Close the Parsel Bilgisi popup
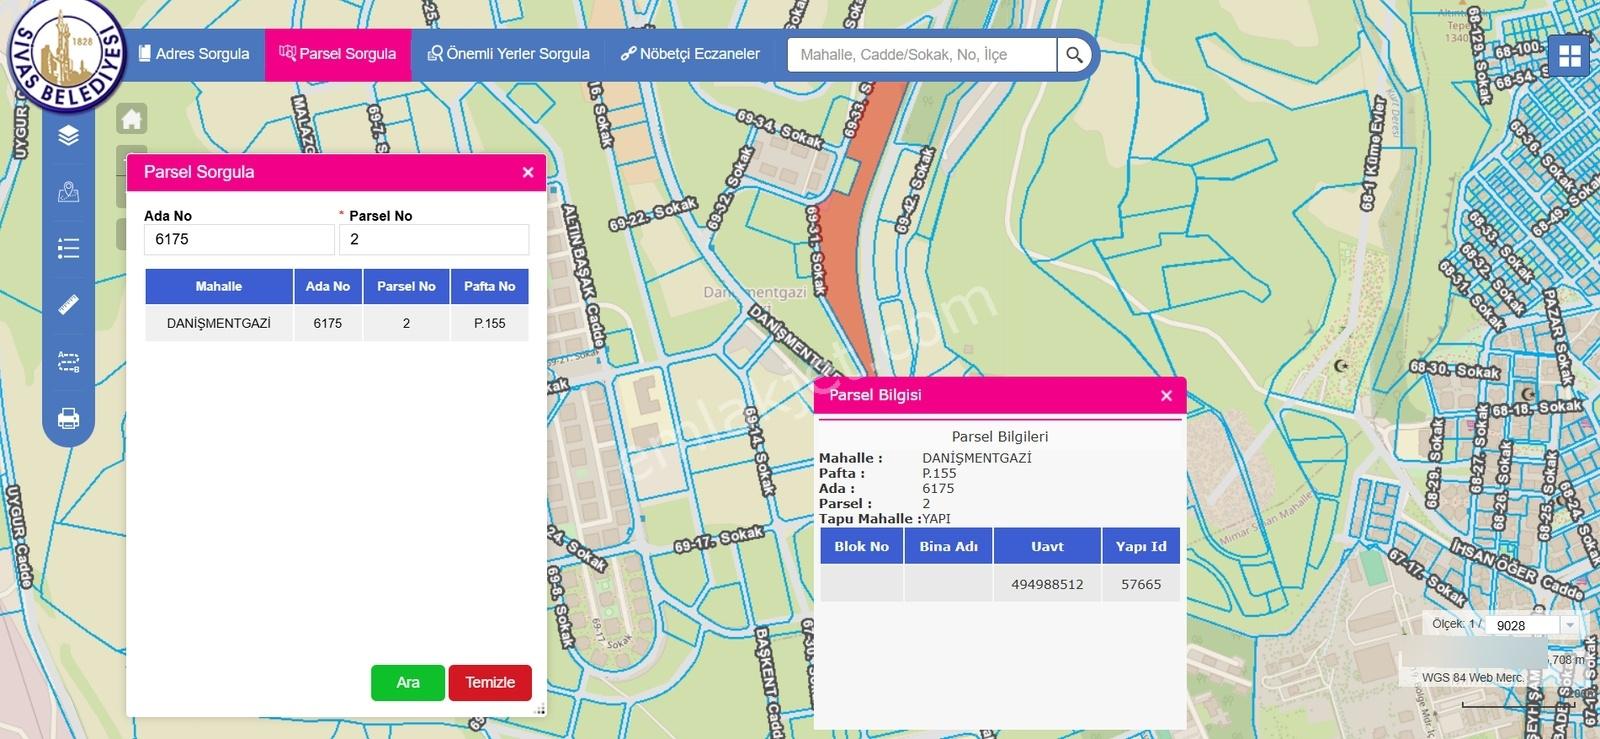This screenshot has height=739, width=1600. [1166, 395]
